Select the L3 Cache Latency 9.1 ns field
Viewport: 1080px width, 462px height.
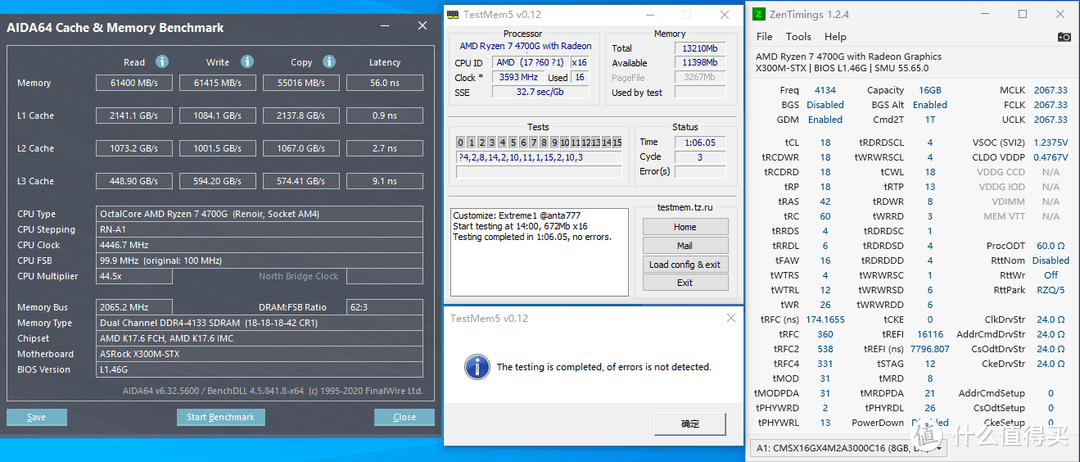tap(384, 181)
